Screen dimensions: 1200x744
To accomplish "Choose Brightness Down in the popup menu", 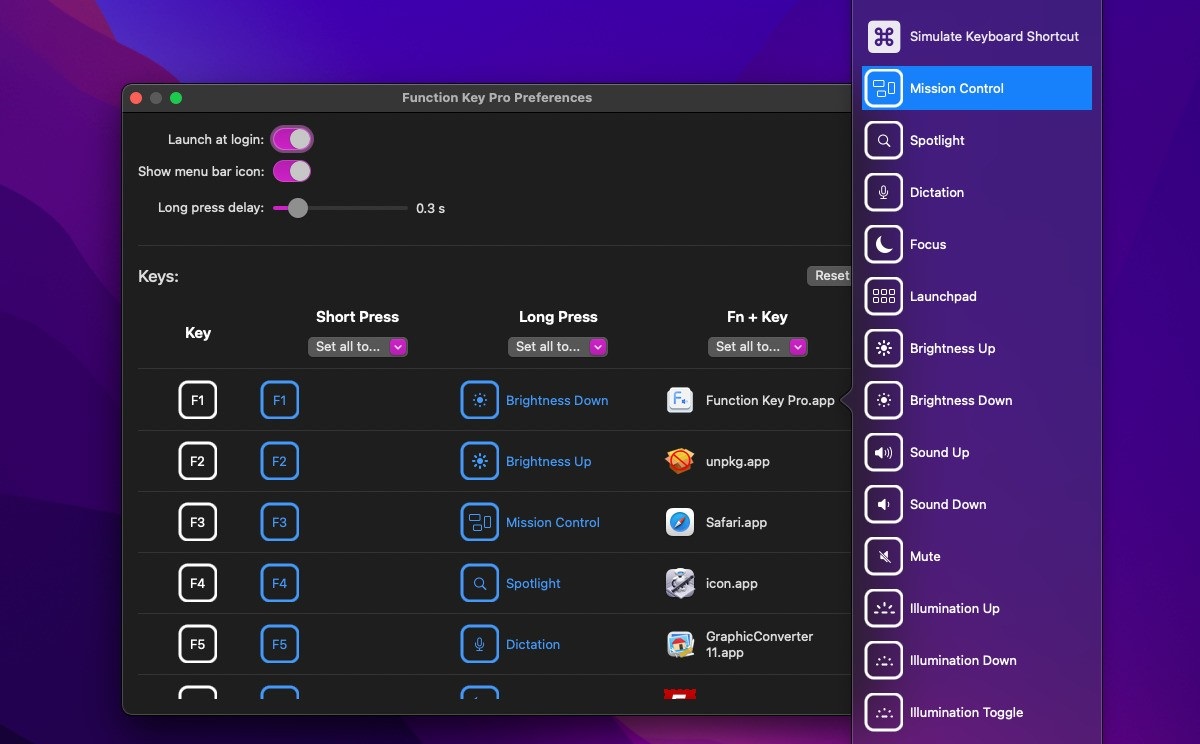I will click(x=977, y=400).
